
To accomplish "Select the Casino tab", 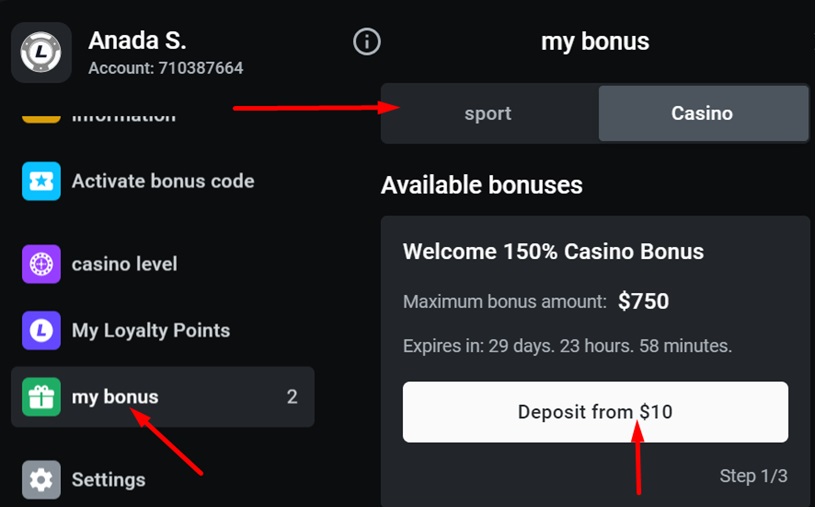I will point(702,114).
